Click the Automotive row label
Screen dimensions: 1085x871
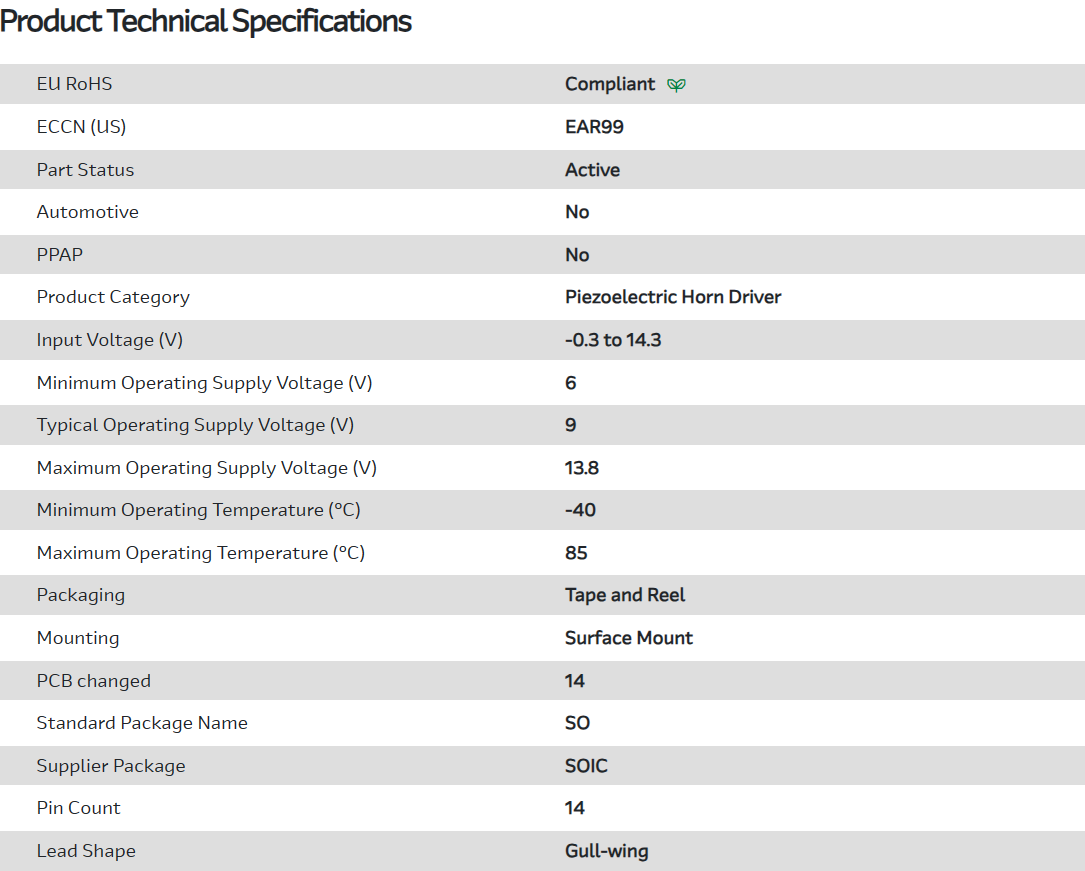point(87,212)
